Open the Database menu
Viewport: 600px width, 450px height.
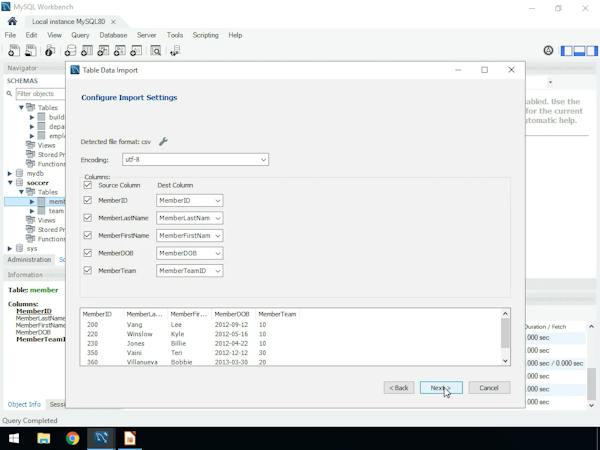(113, 35)
